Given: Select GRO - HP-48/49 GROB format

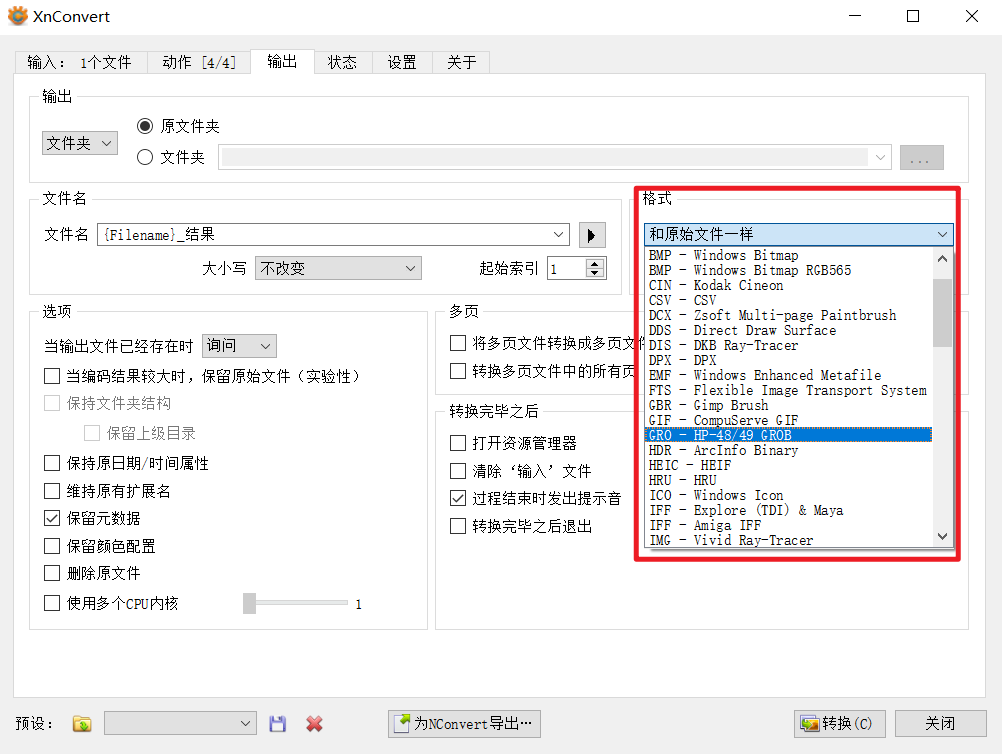Looking at the screenshot, I should [789, 435].
